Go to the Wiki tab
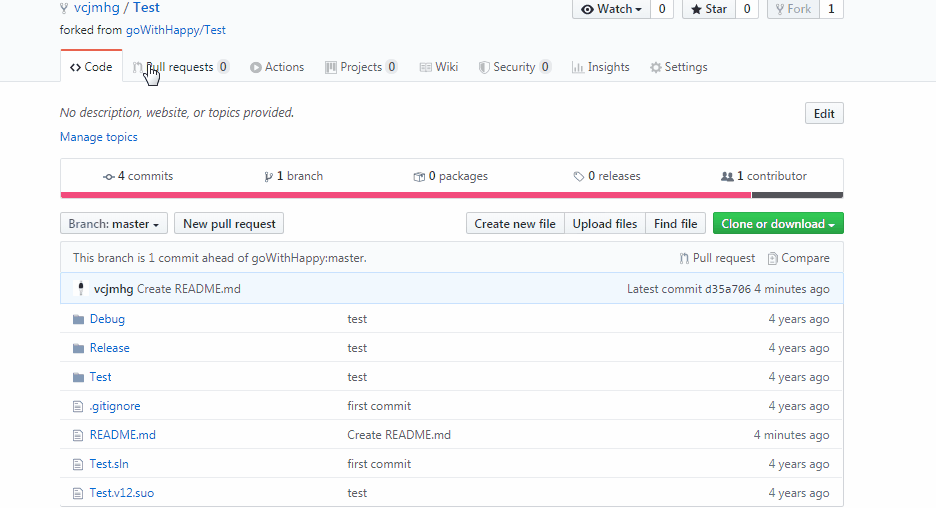Screen dimensions: 936x508 pos(439,67)
